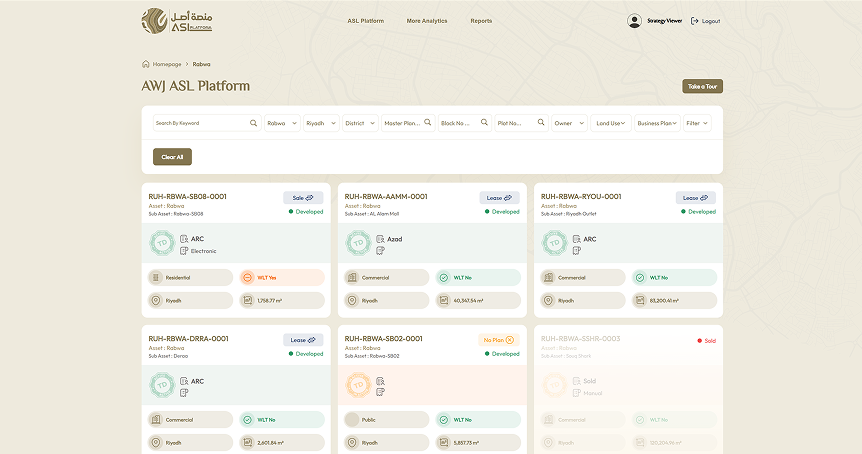Click Sub Asset AL Alam Mall text
This screenshot has width=862, height=454.
pyautogui.click(x=372, y=214)
